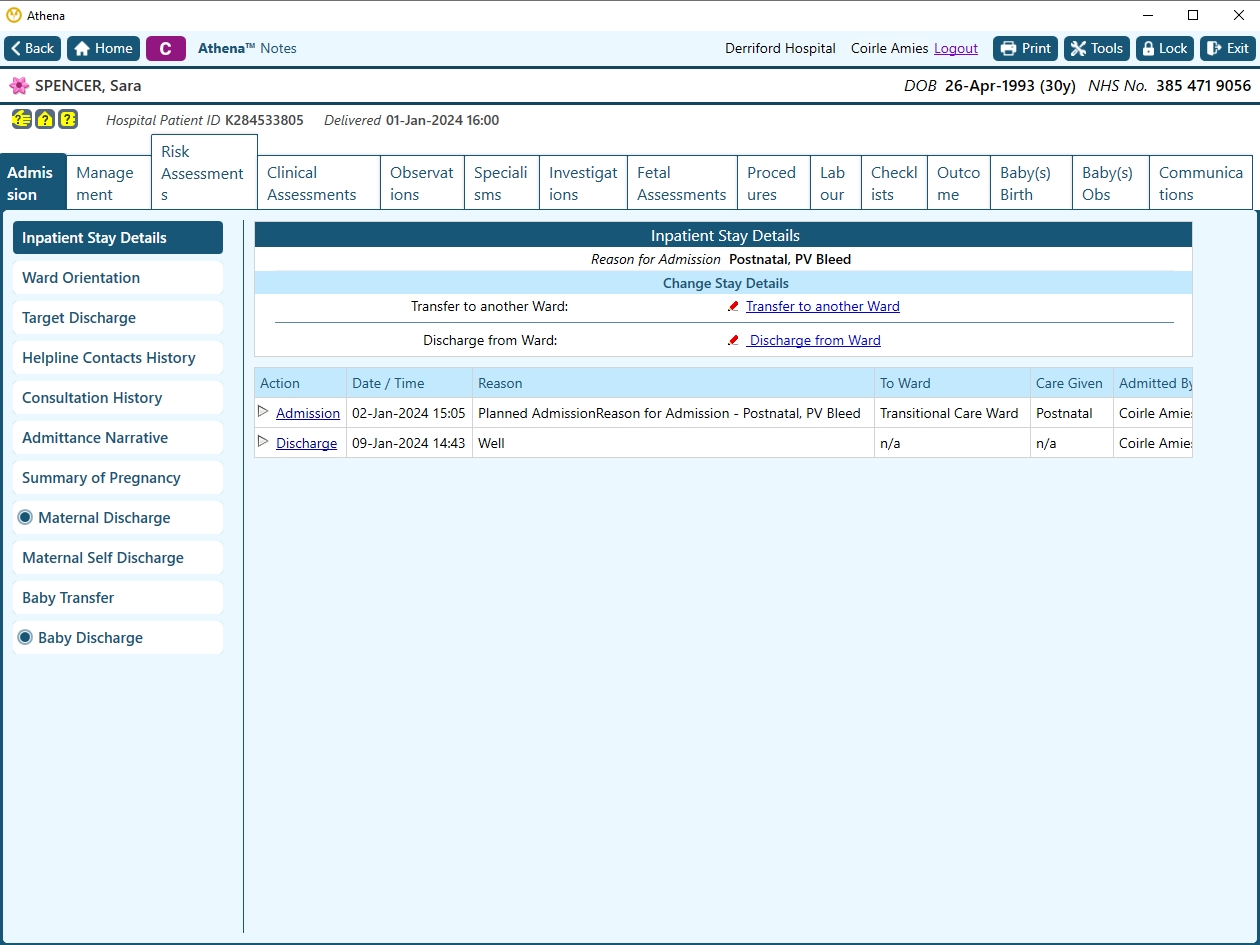Click the Care Given column header
The image size is (1260, 945).
click(x=1071, y=383)
